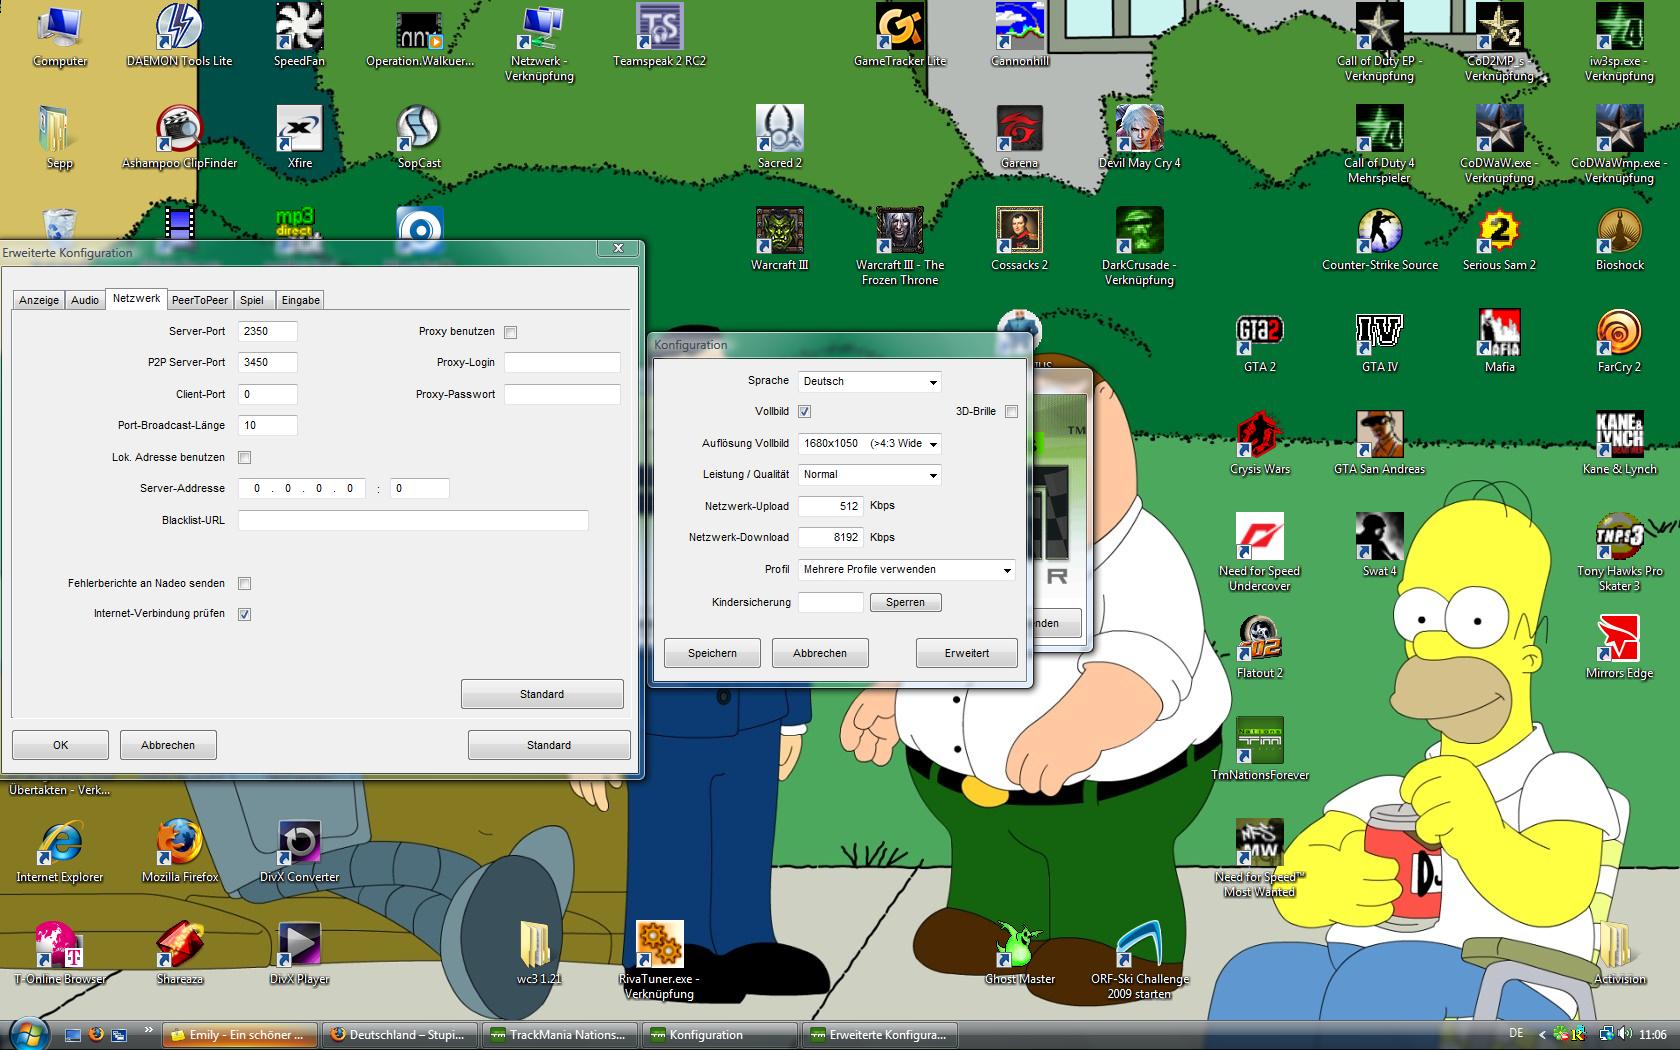The image size is (1680, 1050).
Task: Open Serious Sam 2 icon
Action: pyautogui.click(x=1499, y=240)
